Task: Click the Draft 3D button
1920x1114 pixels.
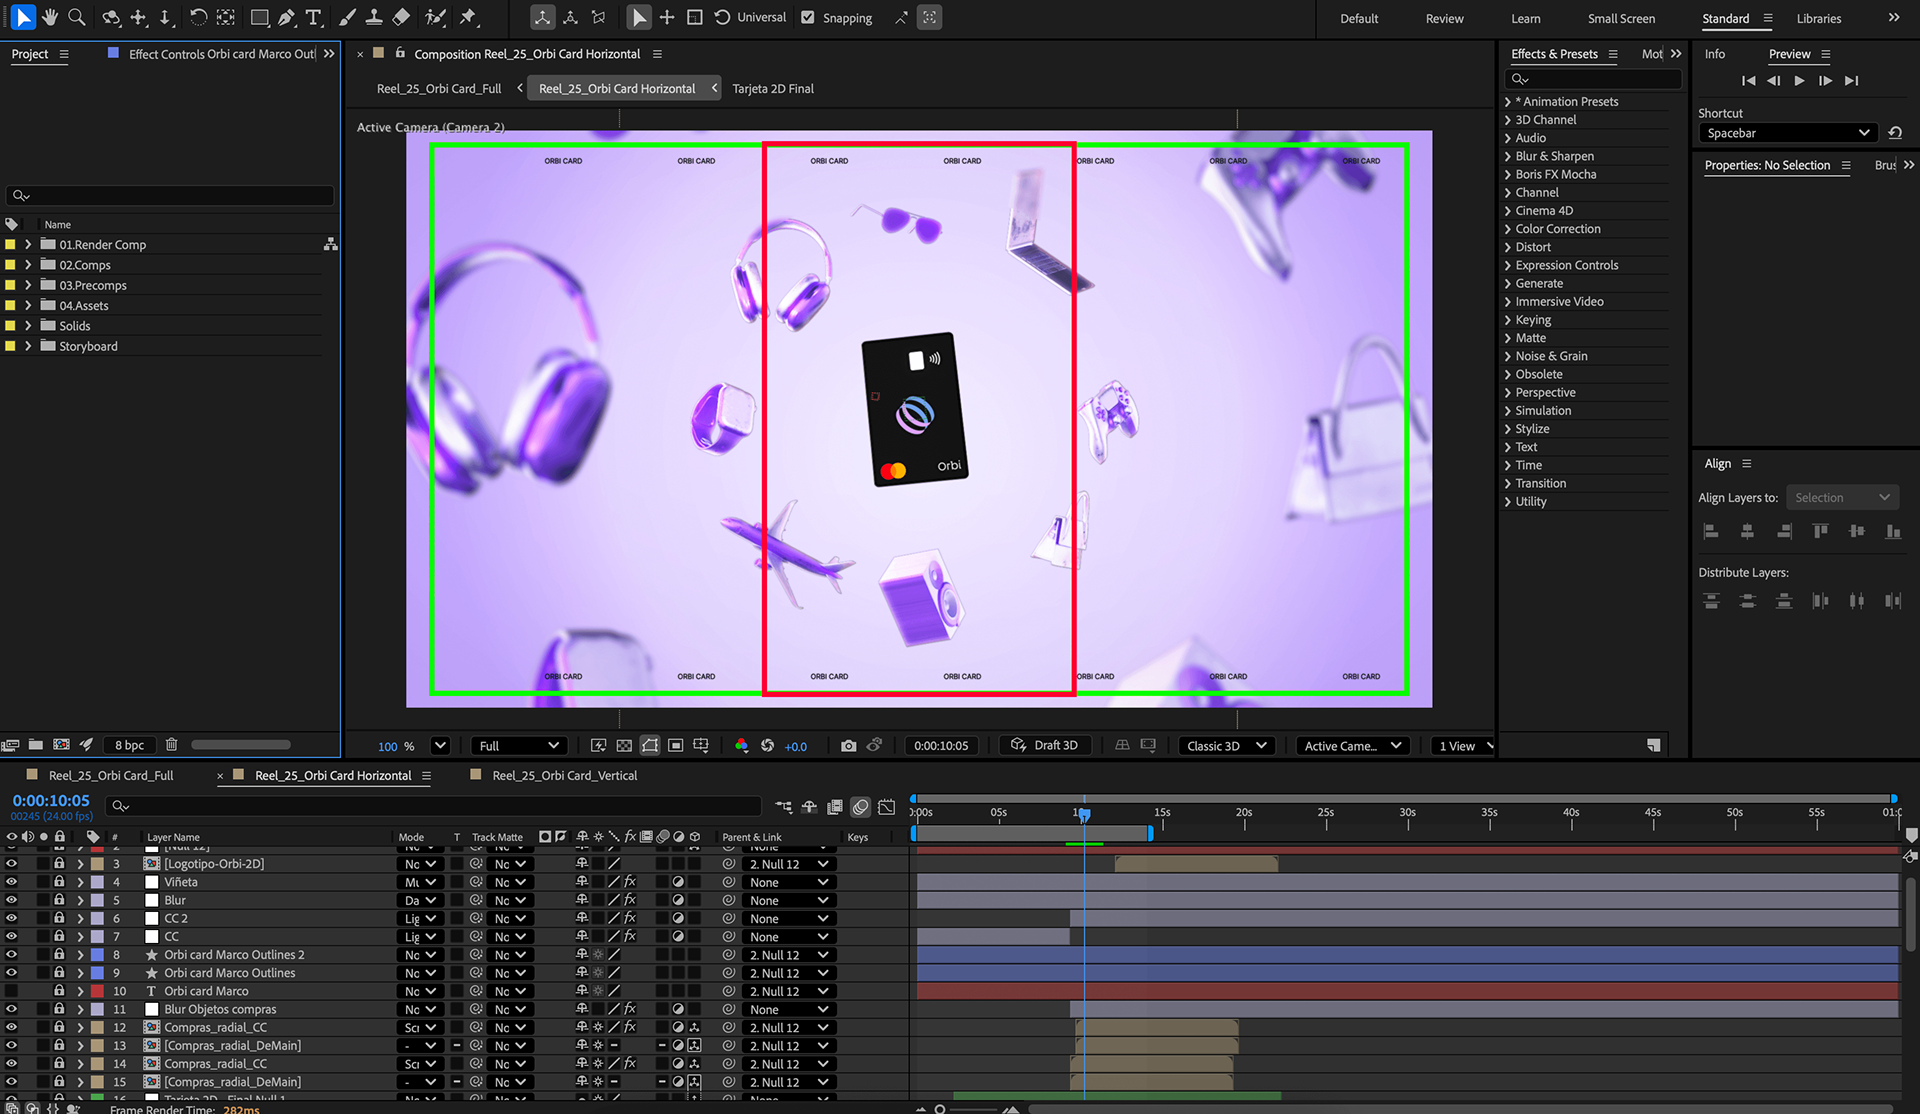Action: tap(1044, 746)
